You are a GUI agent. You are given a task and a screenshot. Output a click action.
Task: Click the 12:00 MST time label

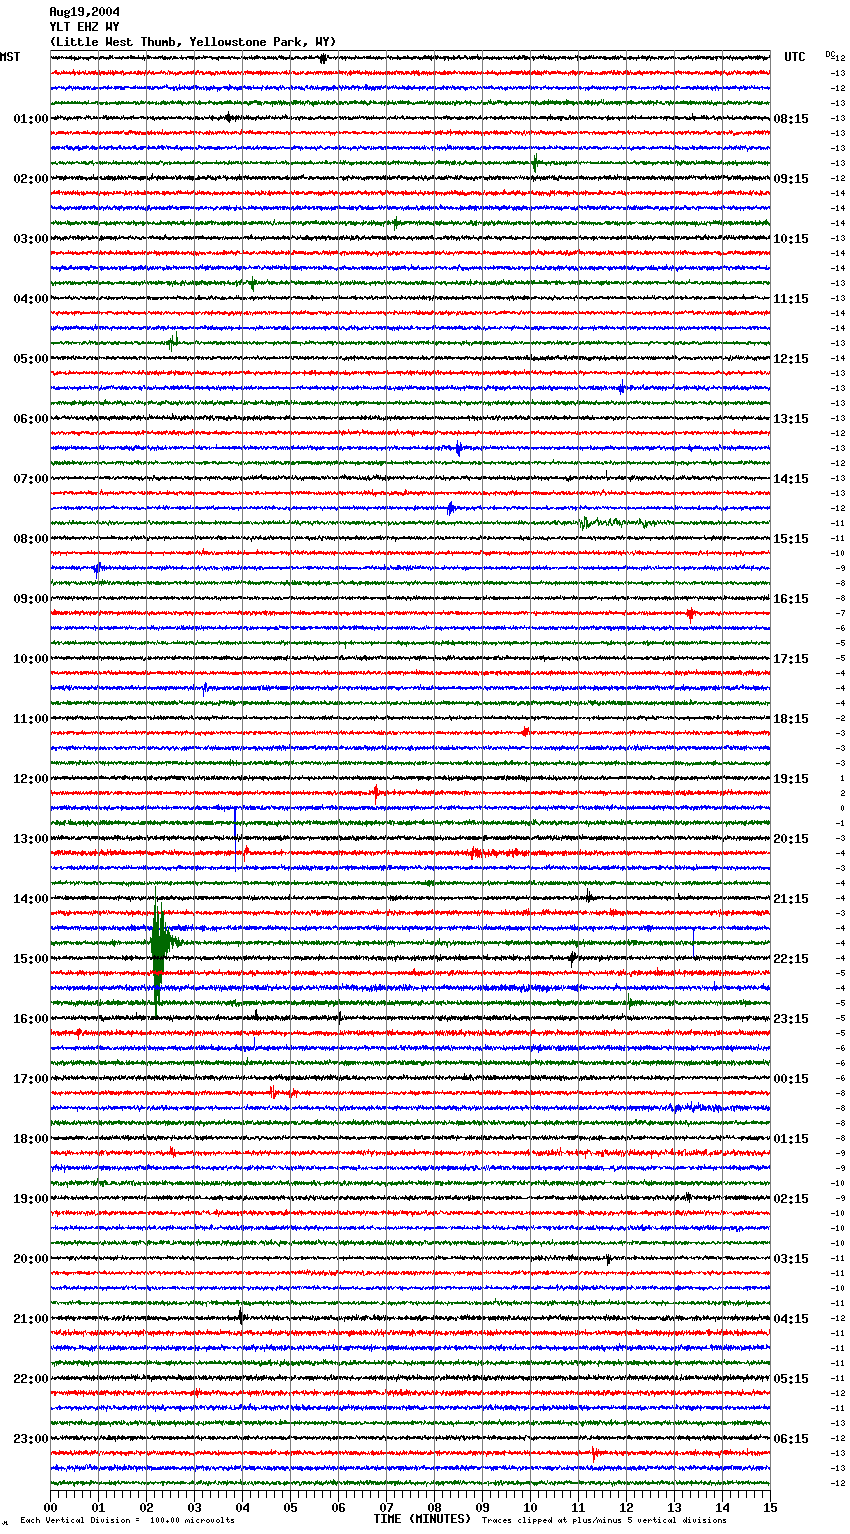click(x=31, y=779)
